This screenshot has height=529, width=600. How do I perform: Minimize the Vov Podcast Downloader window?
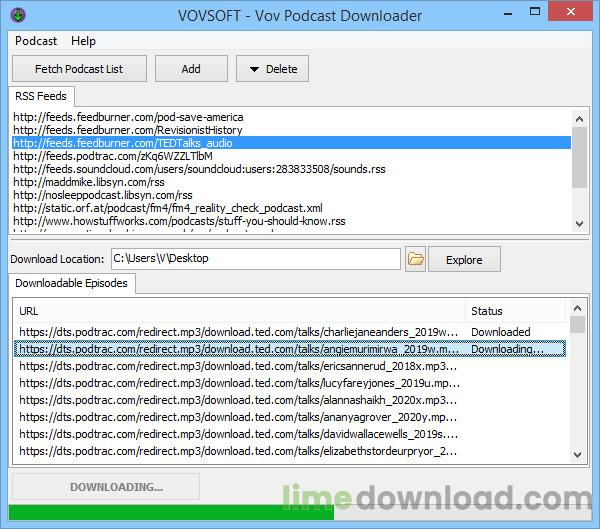pos(508,14)
